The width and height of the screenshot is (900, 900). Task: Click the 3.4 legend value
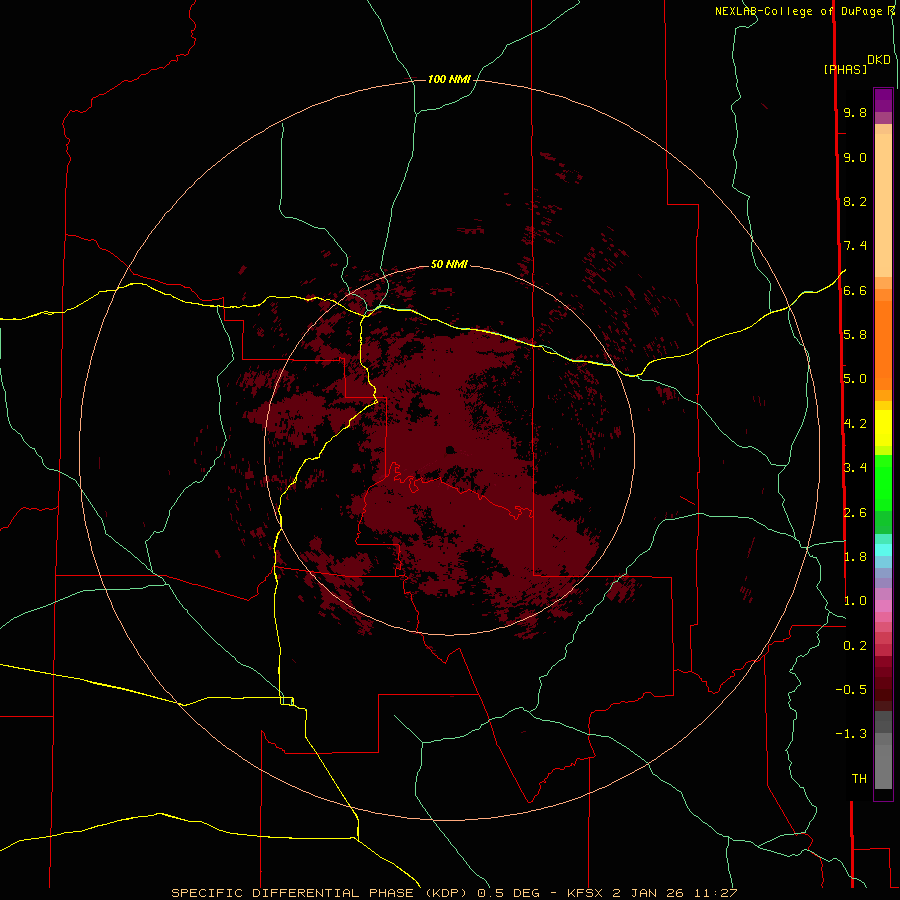tap(855, 468)
